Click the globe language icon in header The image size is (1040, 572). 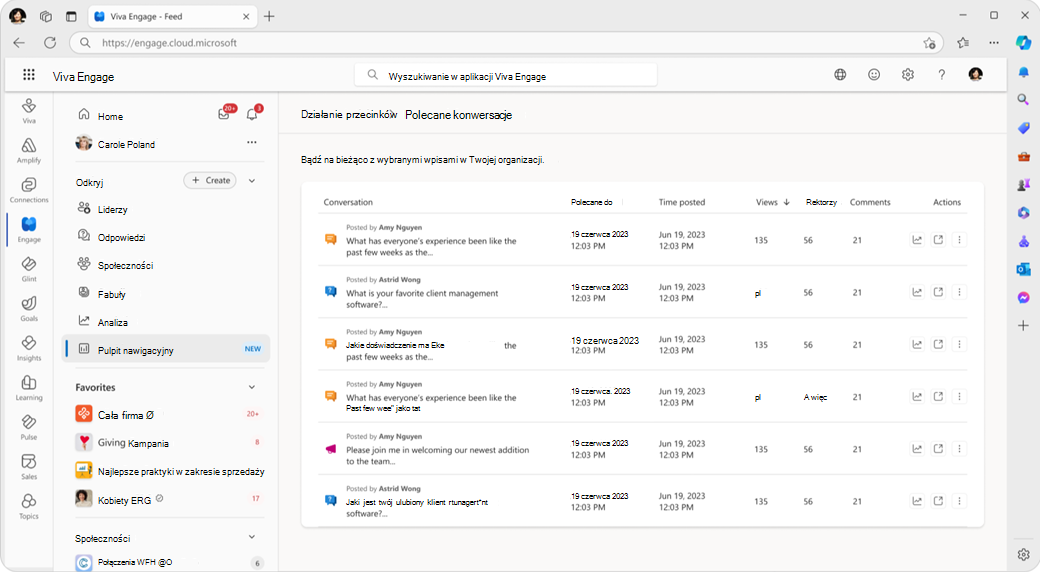[840, 74]
